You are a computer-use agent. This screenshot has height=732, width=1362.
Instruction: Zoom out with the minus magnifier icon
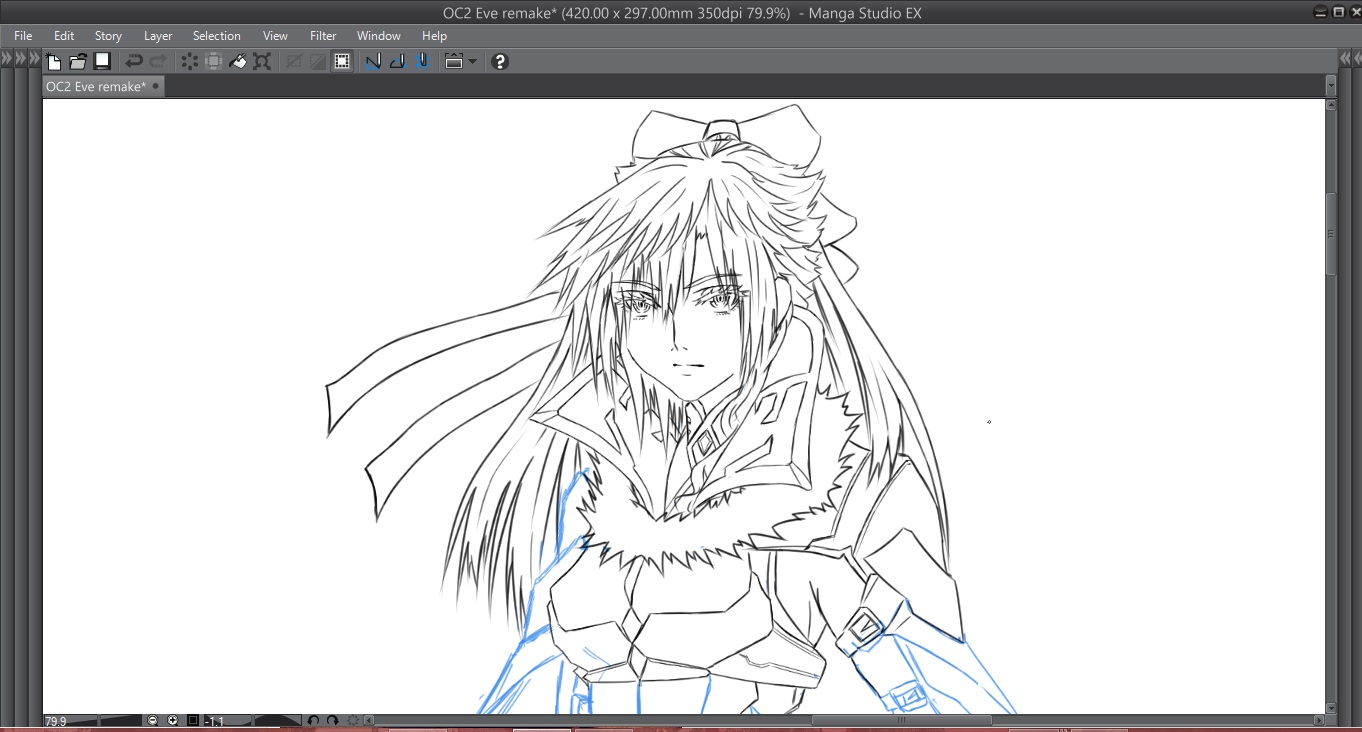point(153,720)
